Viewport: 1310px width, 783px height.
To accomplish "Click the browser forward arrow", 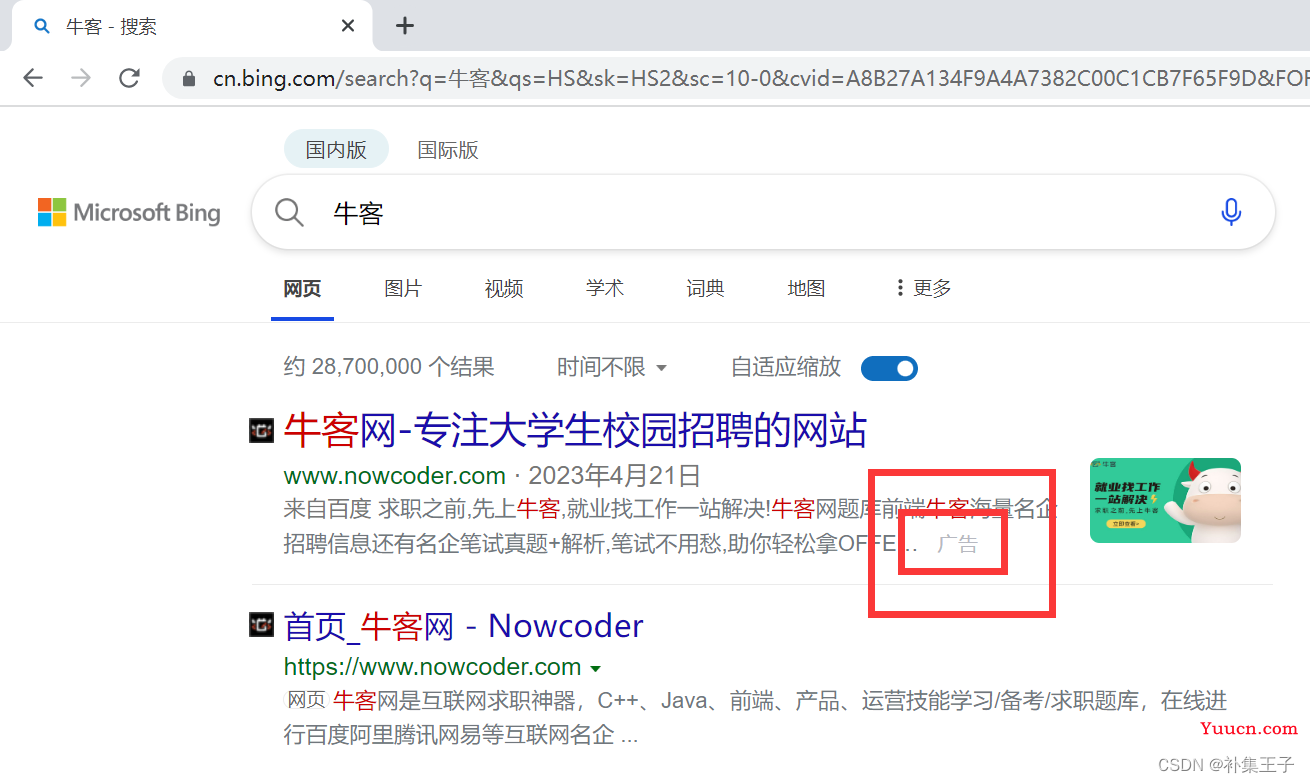I will pyautogui.click(x=81, y=78).
